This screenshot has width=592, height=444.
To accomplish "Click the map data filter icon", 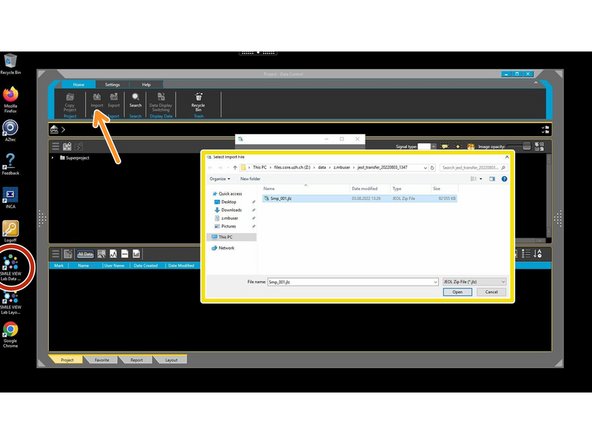I will click(x=136, y=254).
